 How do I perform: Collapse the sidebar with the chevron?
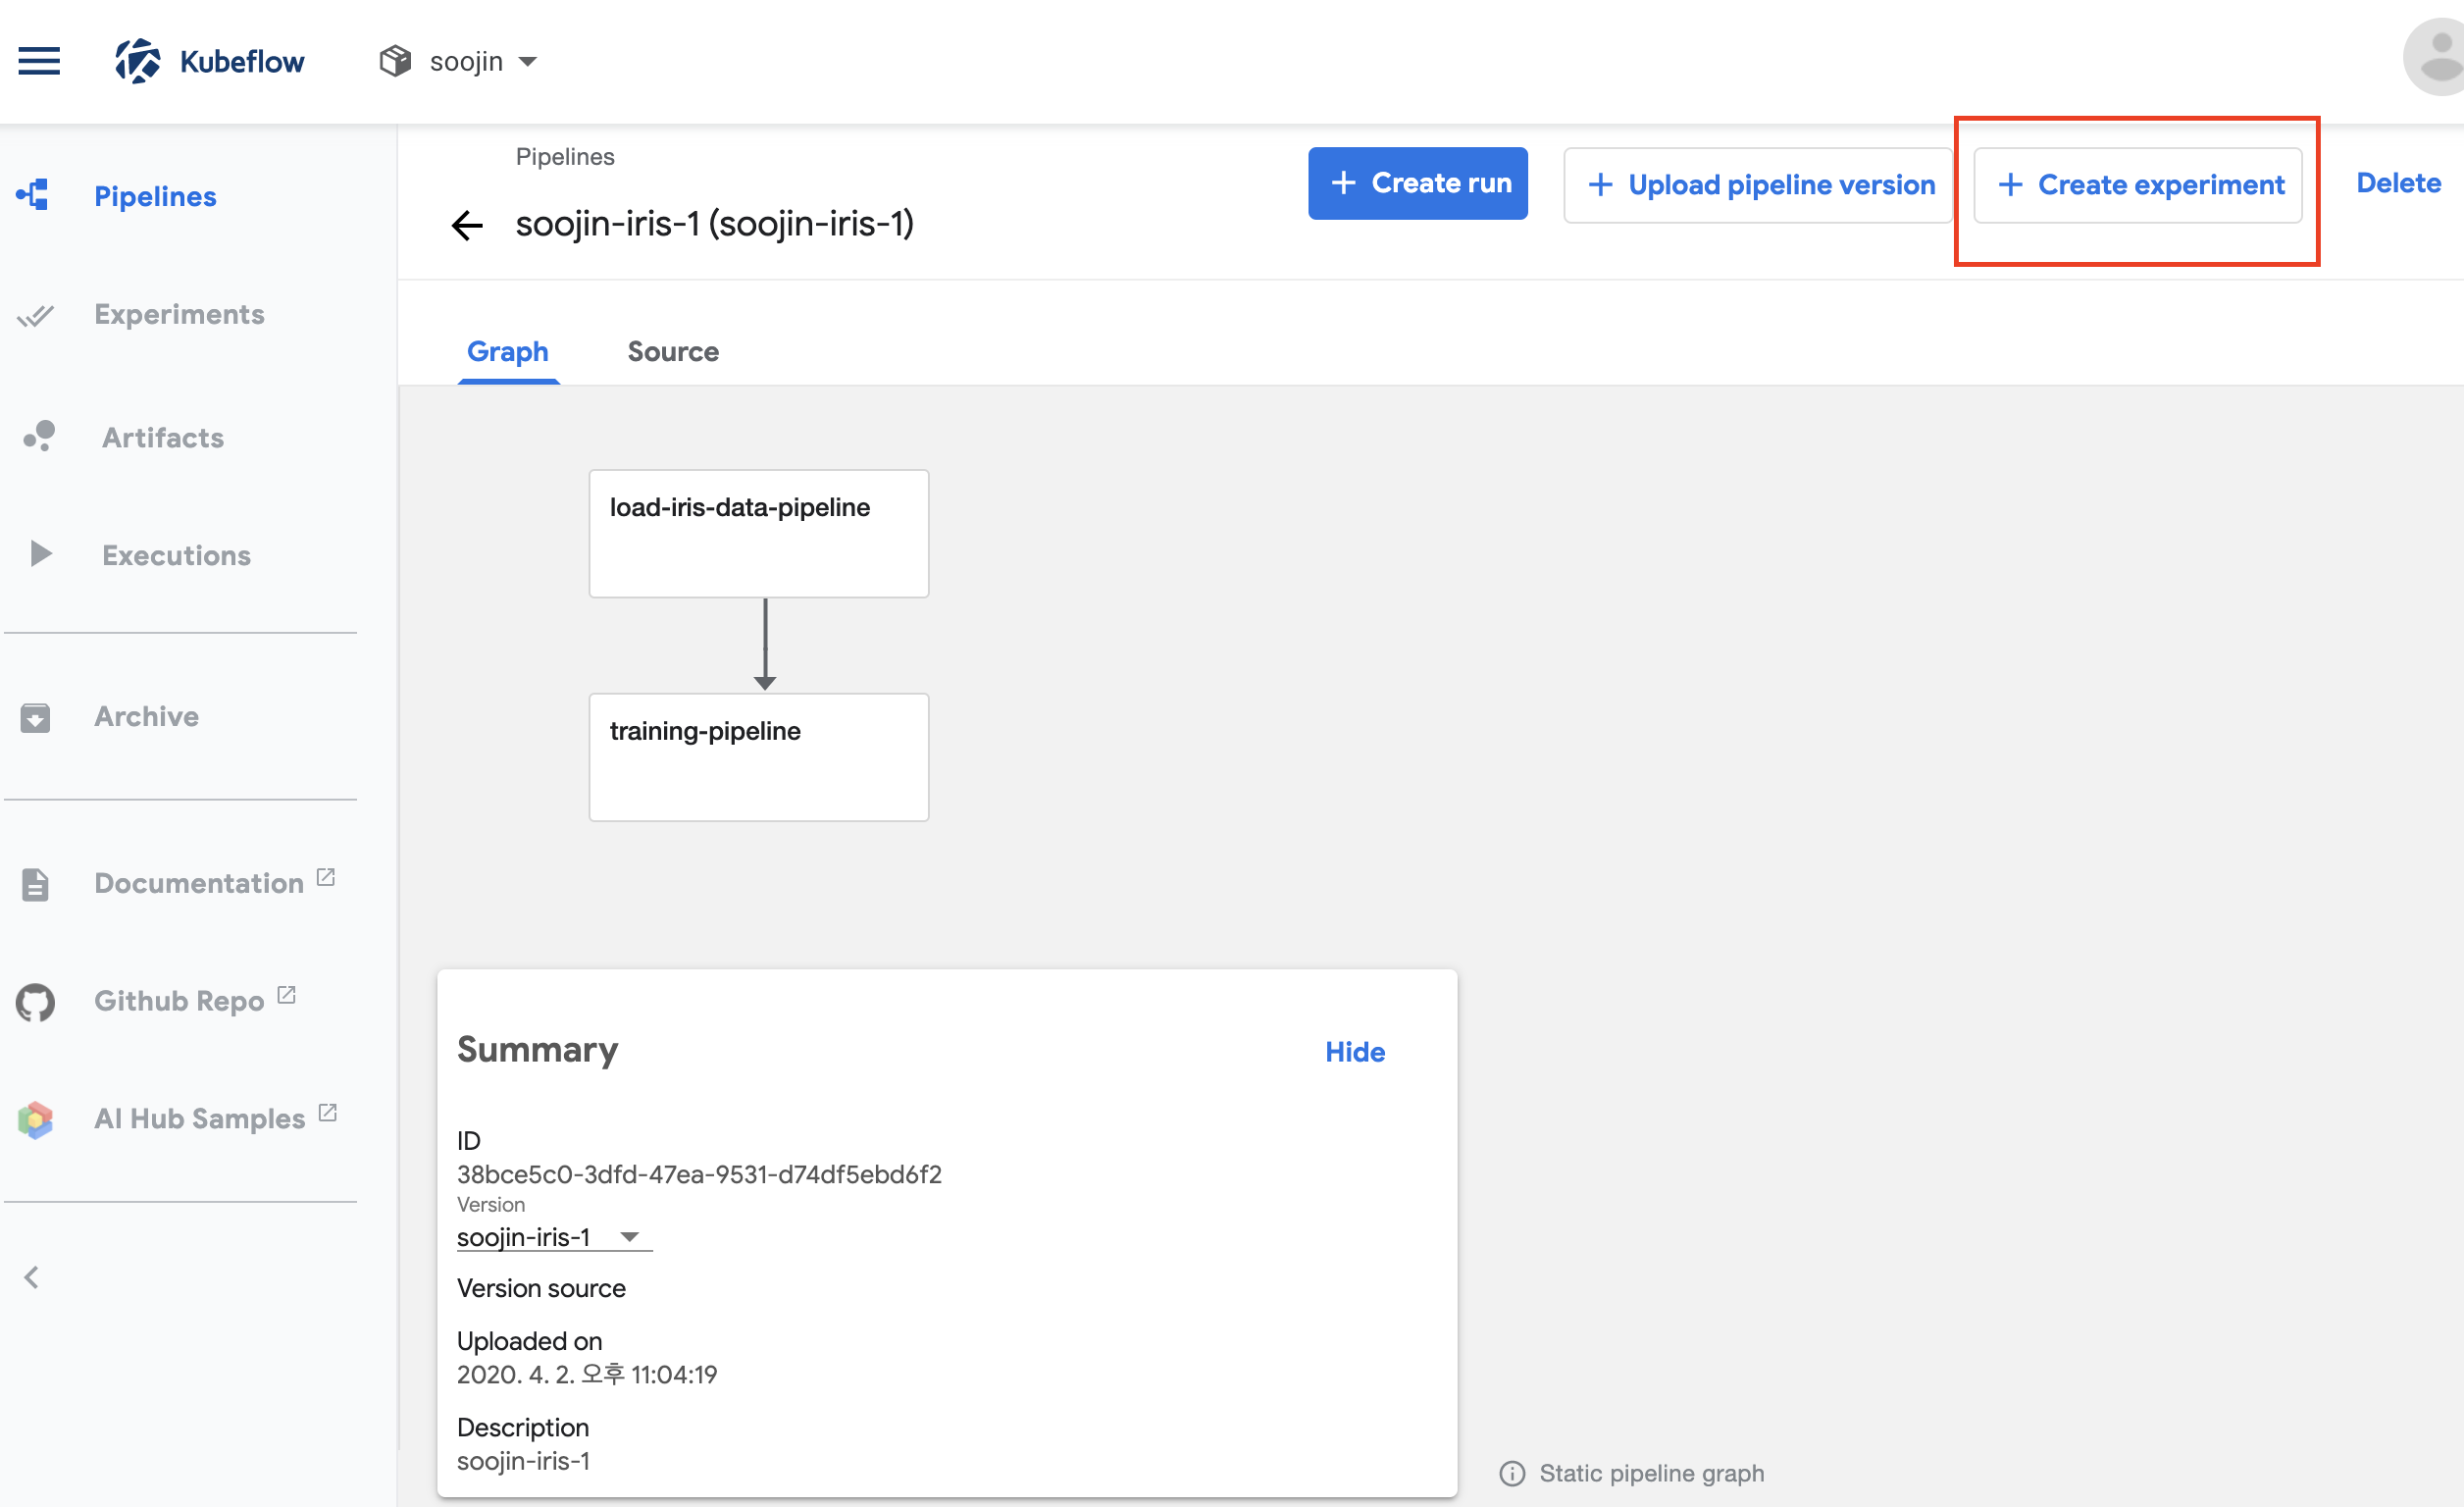32,1277
